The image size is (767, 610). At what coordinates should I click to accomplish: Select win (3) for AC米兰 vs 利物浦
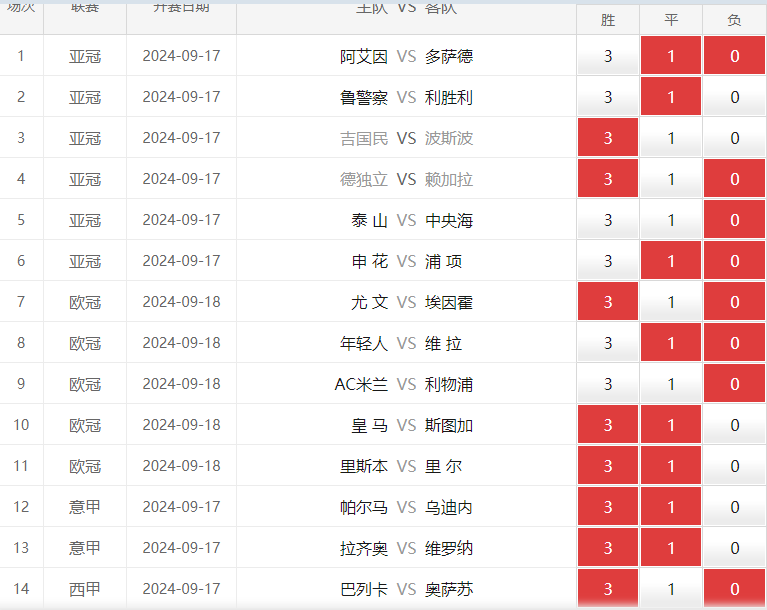pos(608,384)
